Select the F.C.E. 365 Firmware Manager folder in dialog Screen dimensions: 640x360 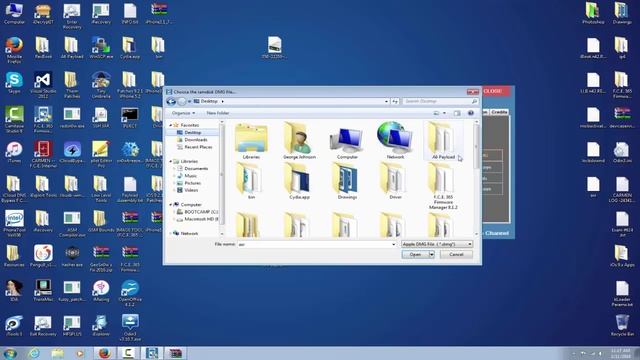pos(443,187)
